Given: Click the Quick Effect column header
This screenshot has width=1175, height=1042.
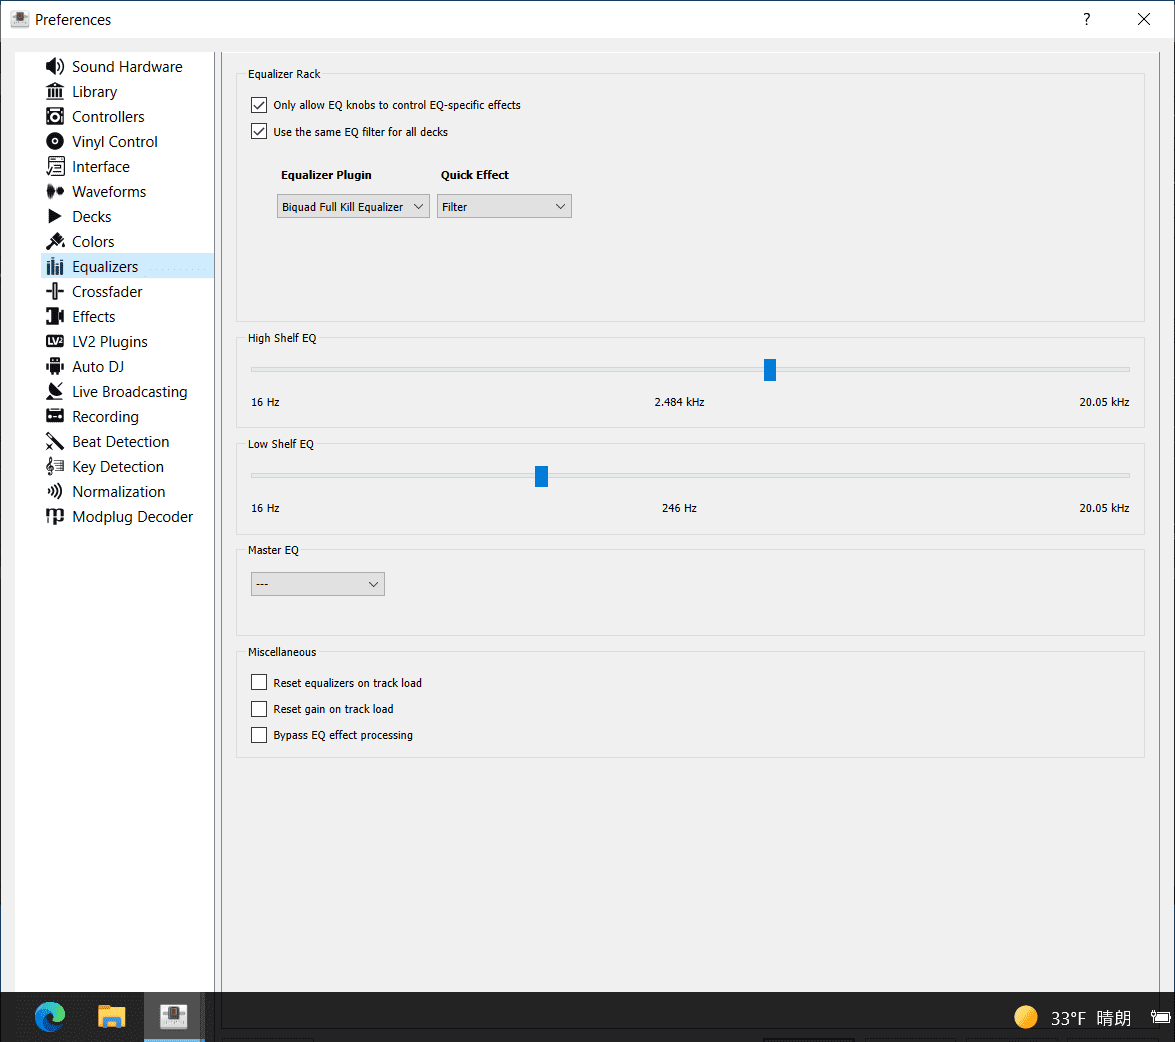Looking at the screenshot, I should pyautogui.click(x=474, y=175).
